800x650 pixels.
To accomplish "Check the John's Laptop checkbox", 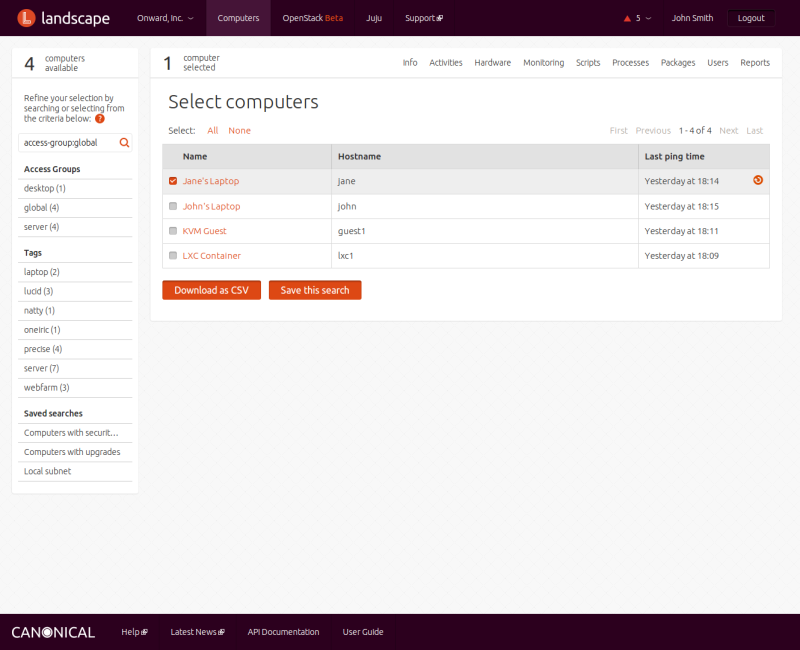I will [173, 206].
